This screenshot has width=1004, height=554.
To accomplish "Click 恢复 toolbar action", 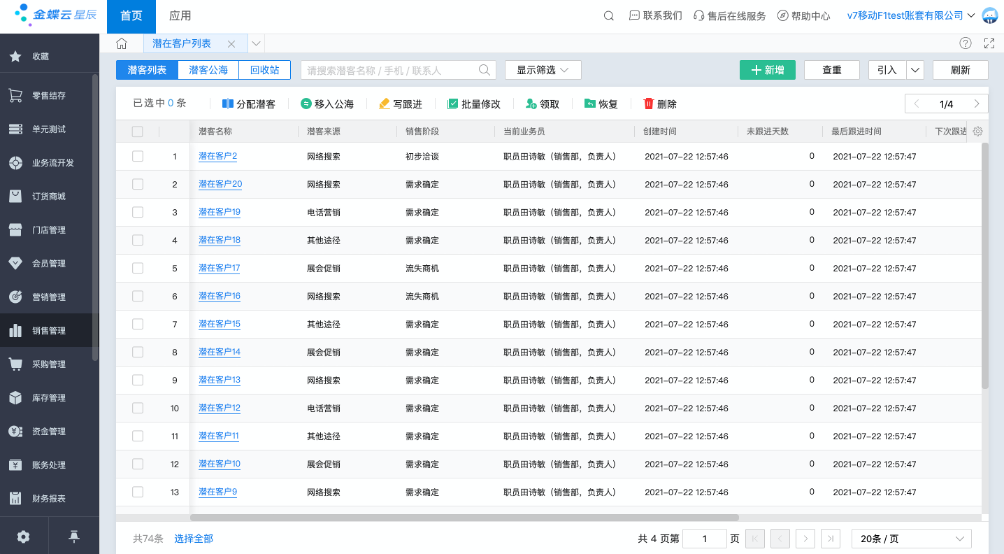I will click(601, 104).
